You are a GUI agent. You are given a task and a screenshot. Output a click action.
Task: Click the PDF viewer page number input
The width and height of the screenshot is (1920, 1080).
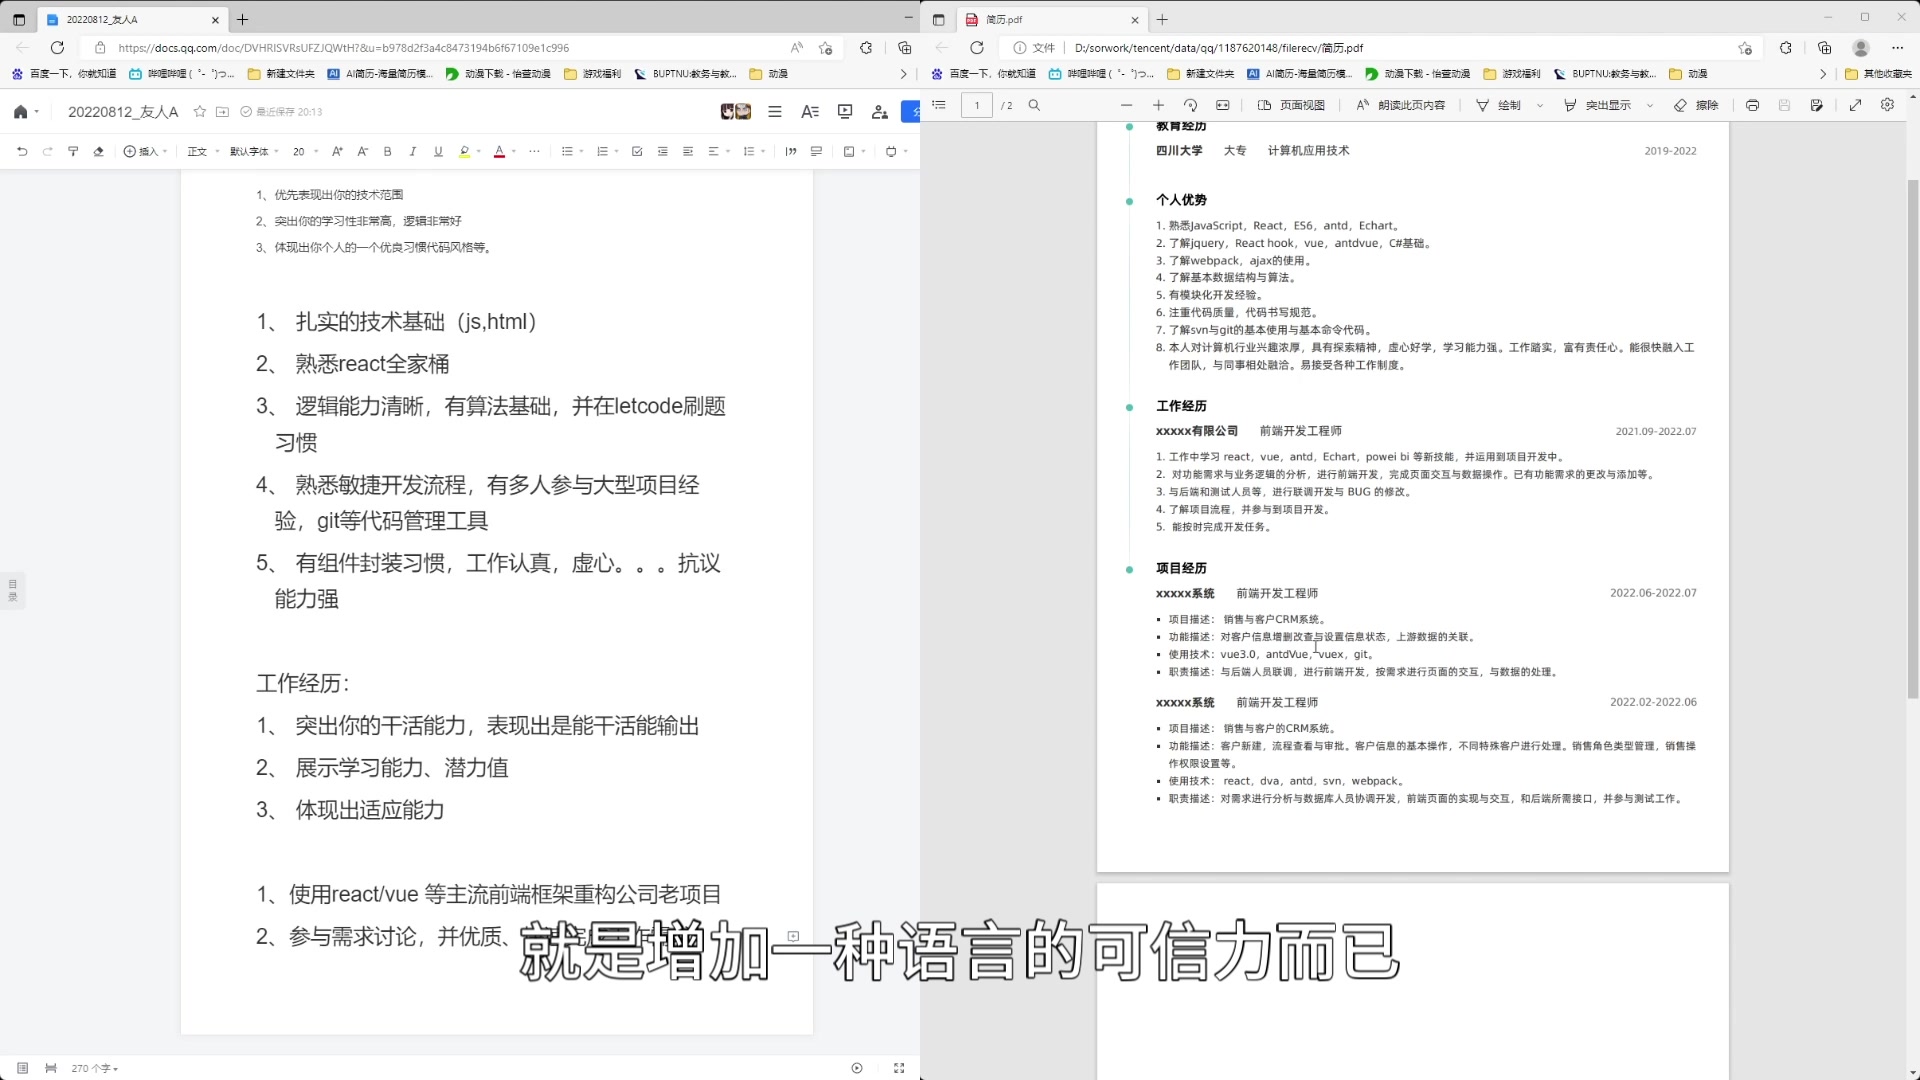tap(976, 105)
